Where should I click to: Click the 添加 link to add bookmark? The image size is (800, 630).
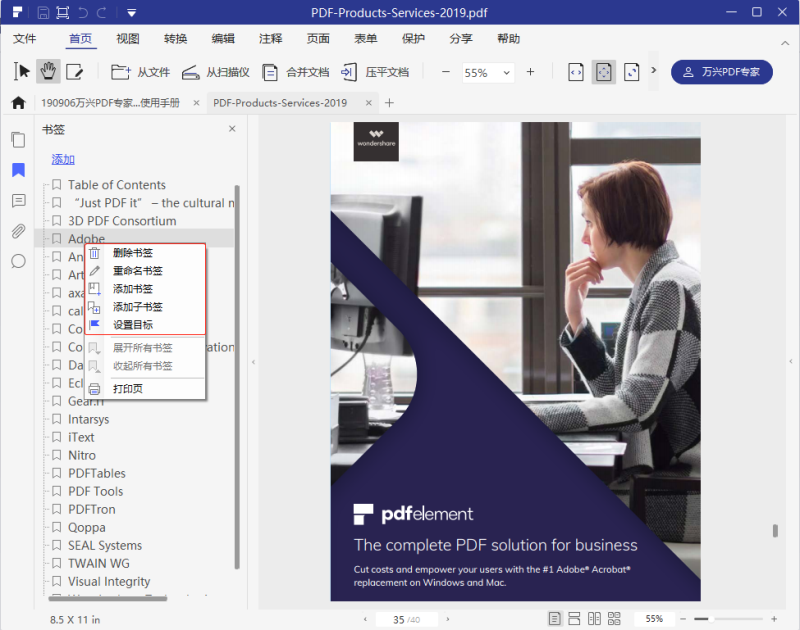(62, 159)
